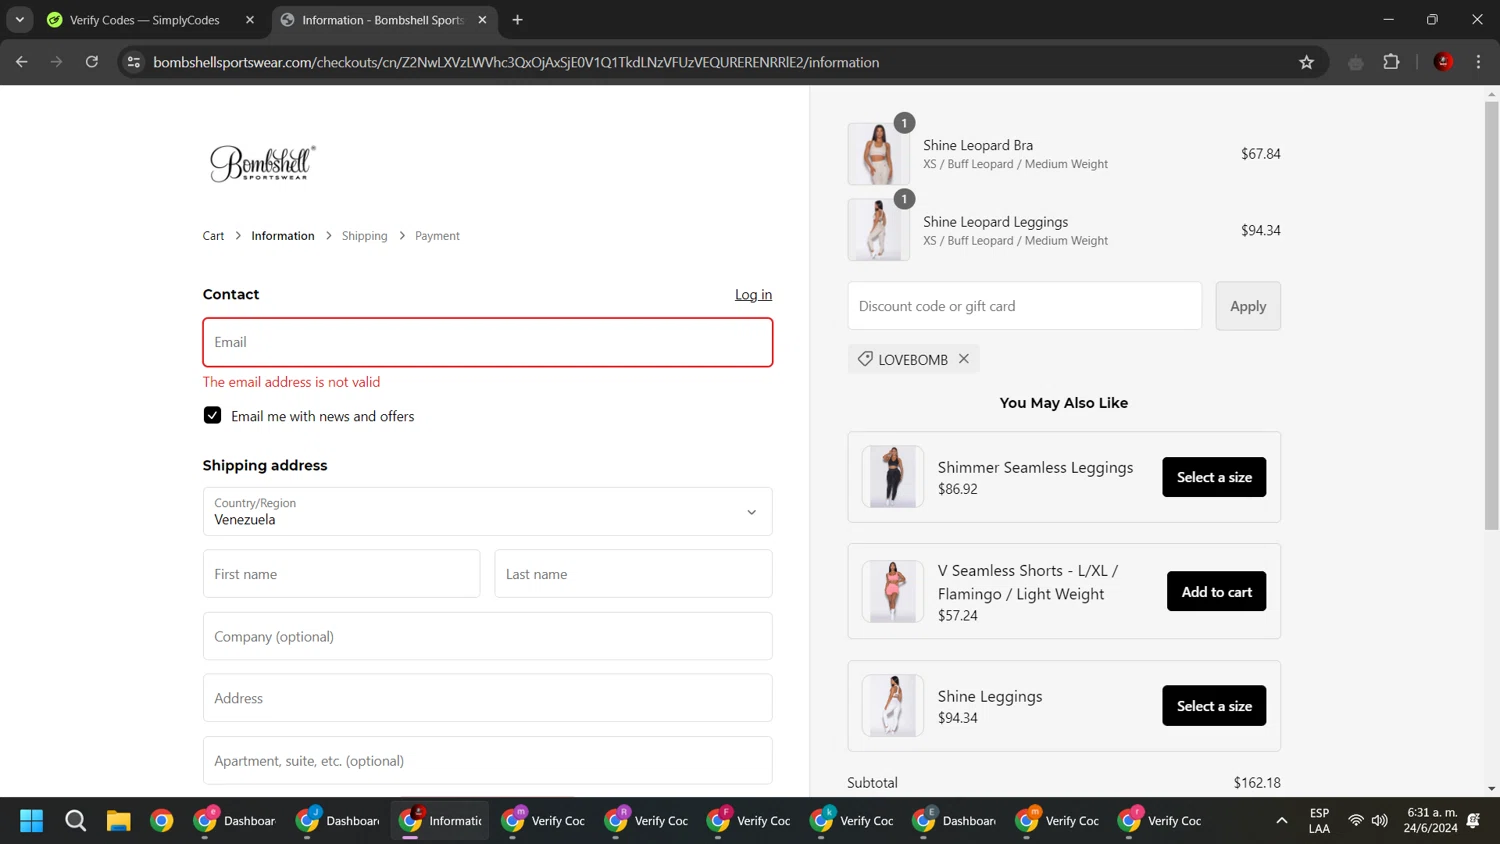Screen dimensions: 1500x844
Task: Remove the LOVEBOMB discount code
Action: click(x=964, y=359)
